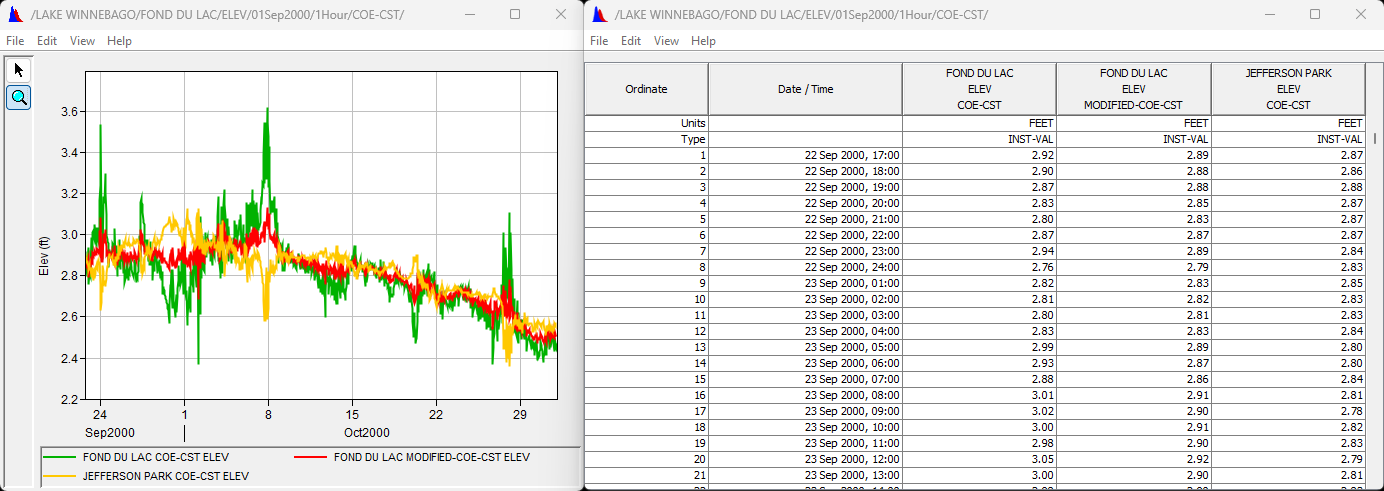Open File menu in plot window
Viewport: 1384px width, 491px height.
pos(15,41)
